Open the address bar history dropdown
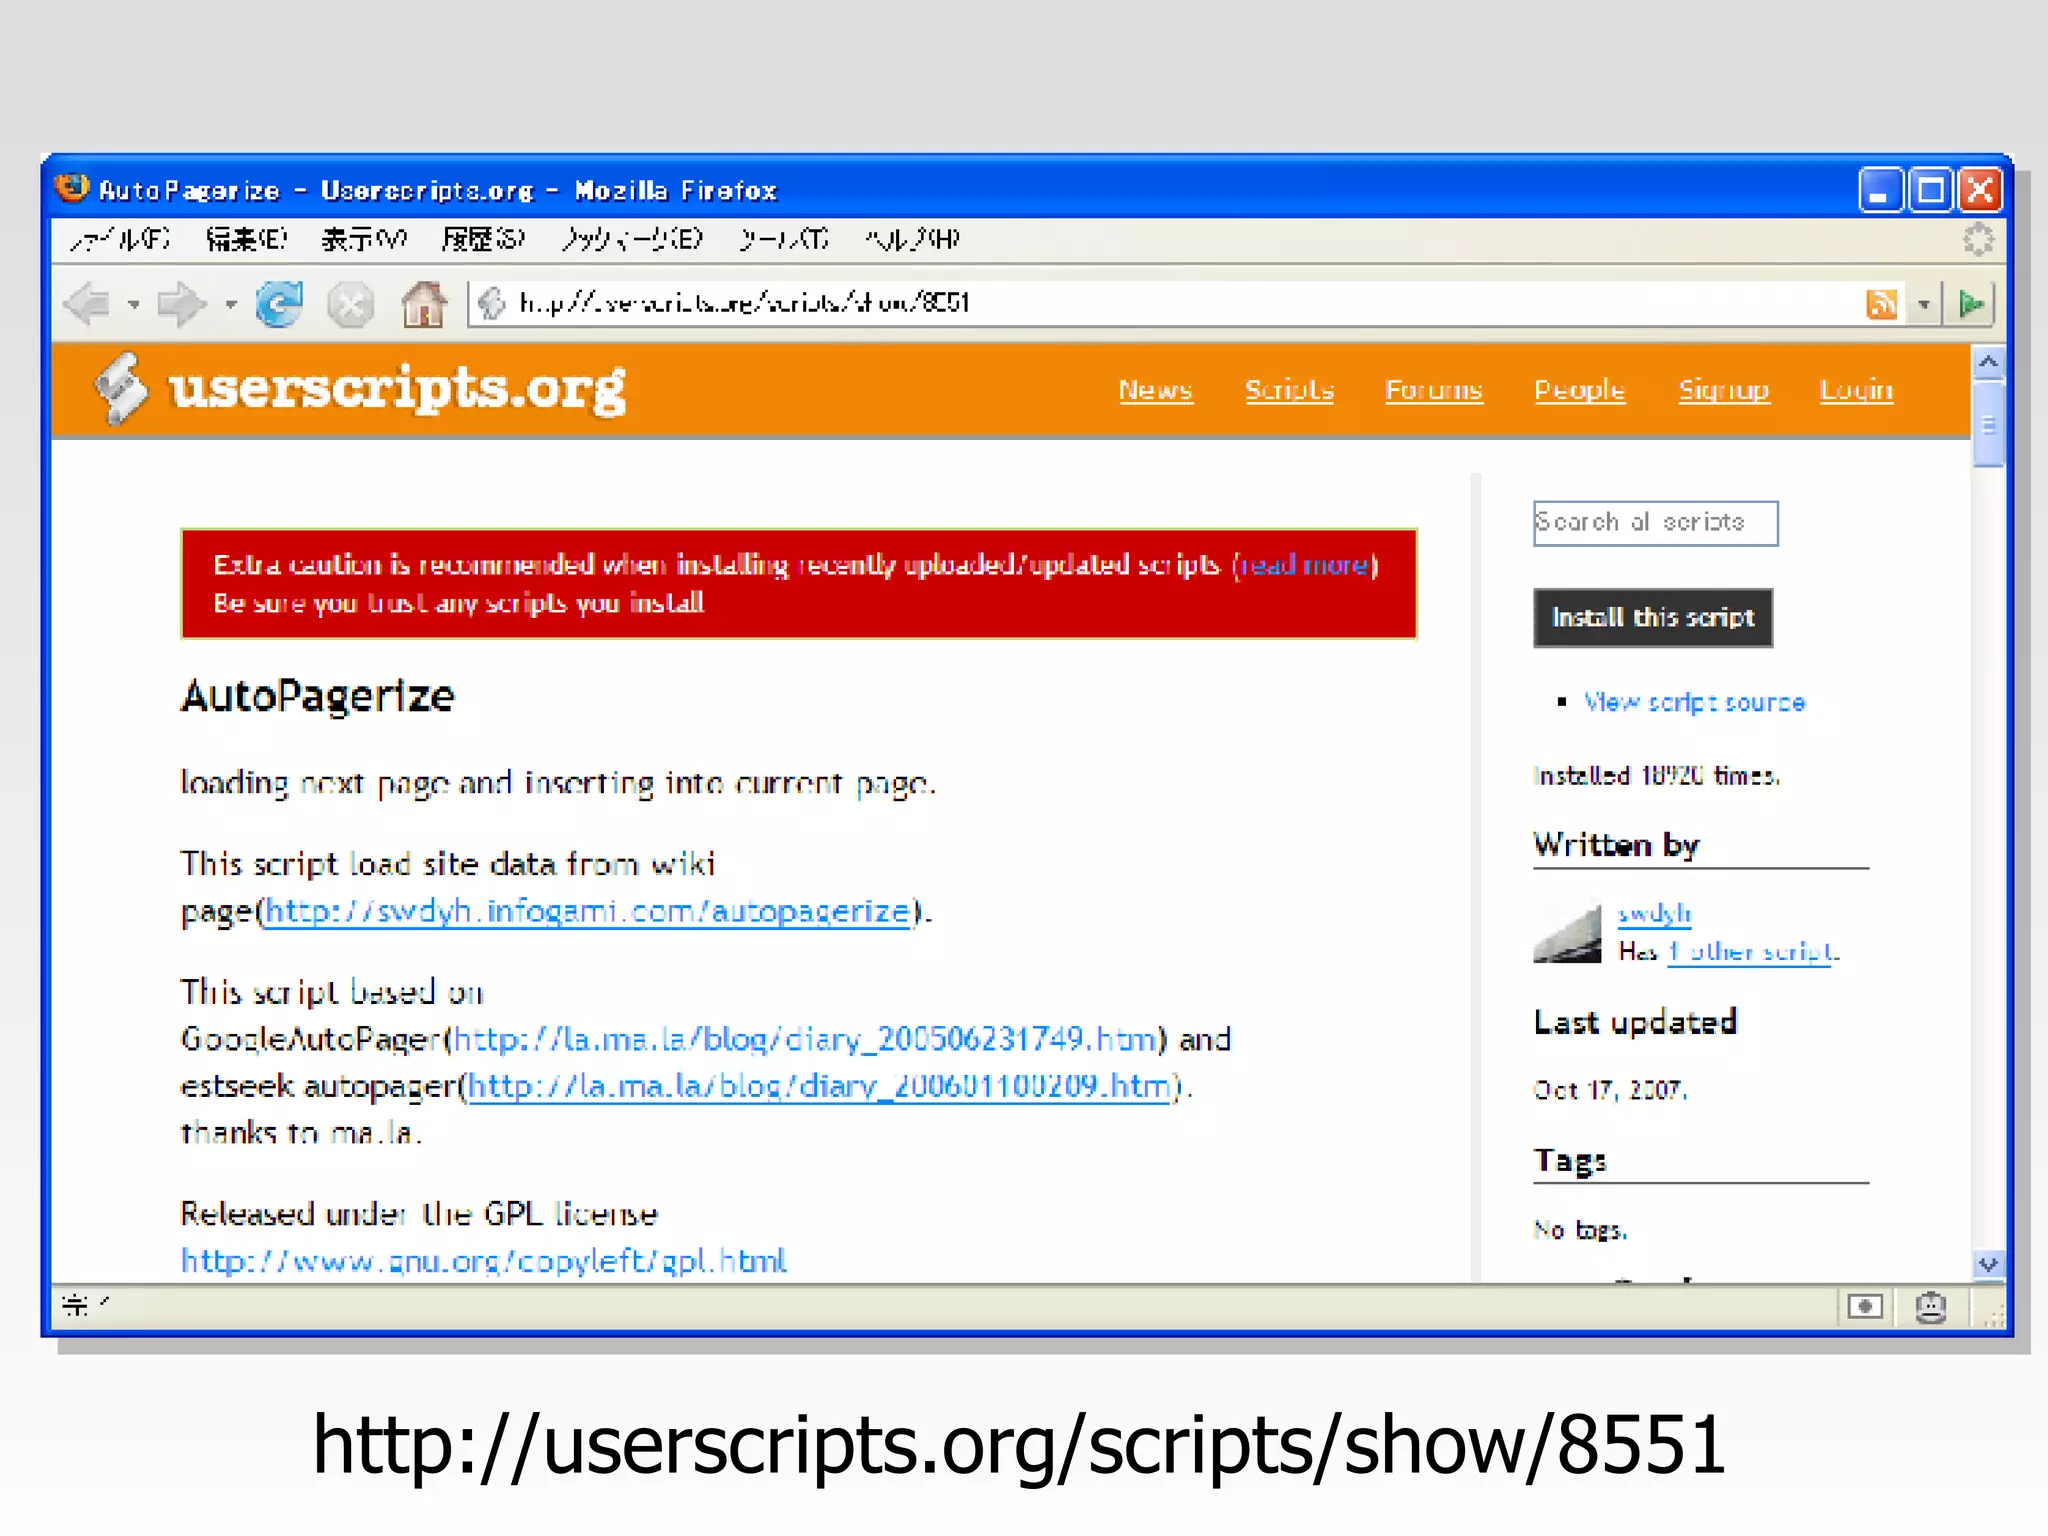The height and width of the screenshot is (1536, 2048). pyautogui.click(x=1923, y=304)
